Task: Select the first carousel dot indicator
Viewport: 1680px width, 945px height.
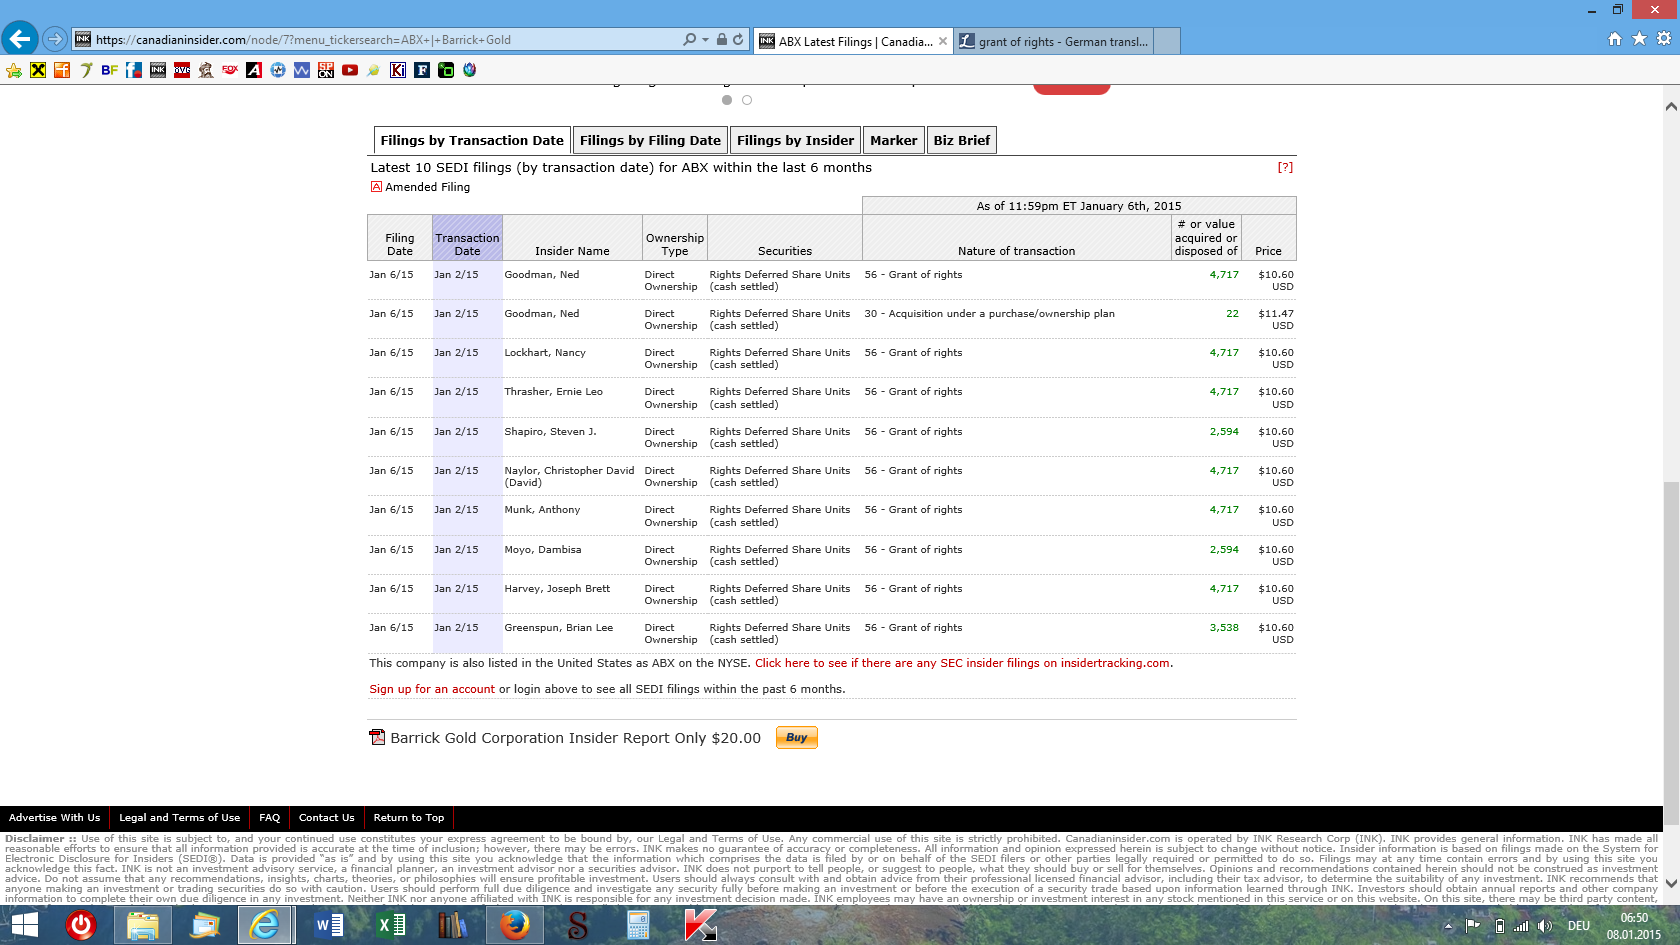Action: point(727,100)
